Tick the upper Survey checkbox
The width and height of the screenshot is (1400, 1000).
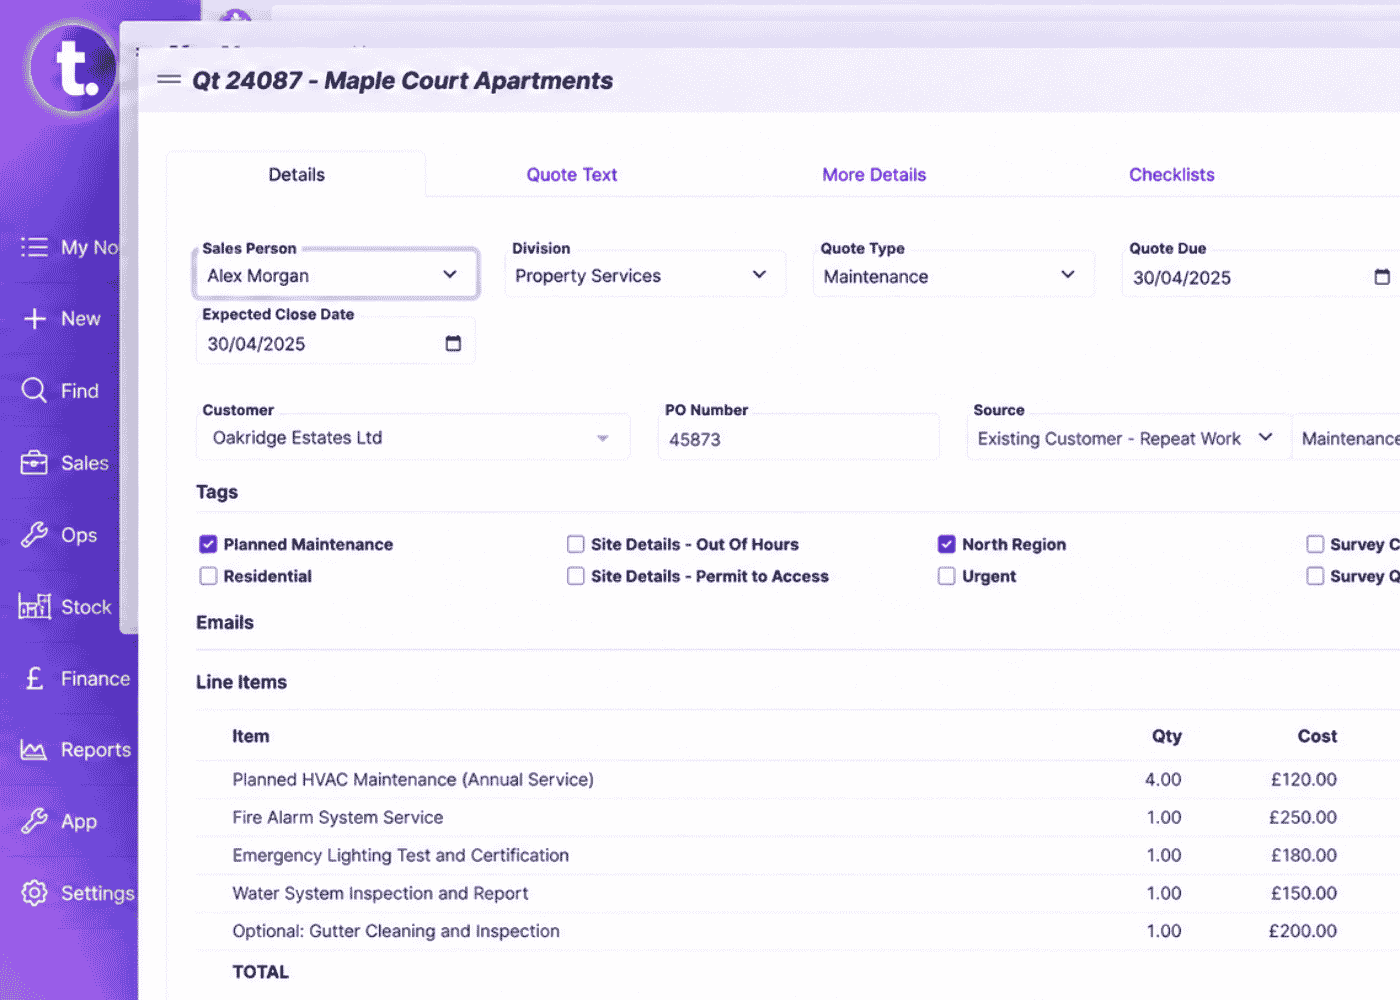(1315, 544)
